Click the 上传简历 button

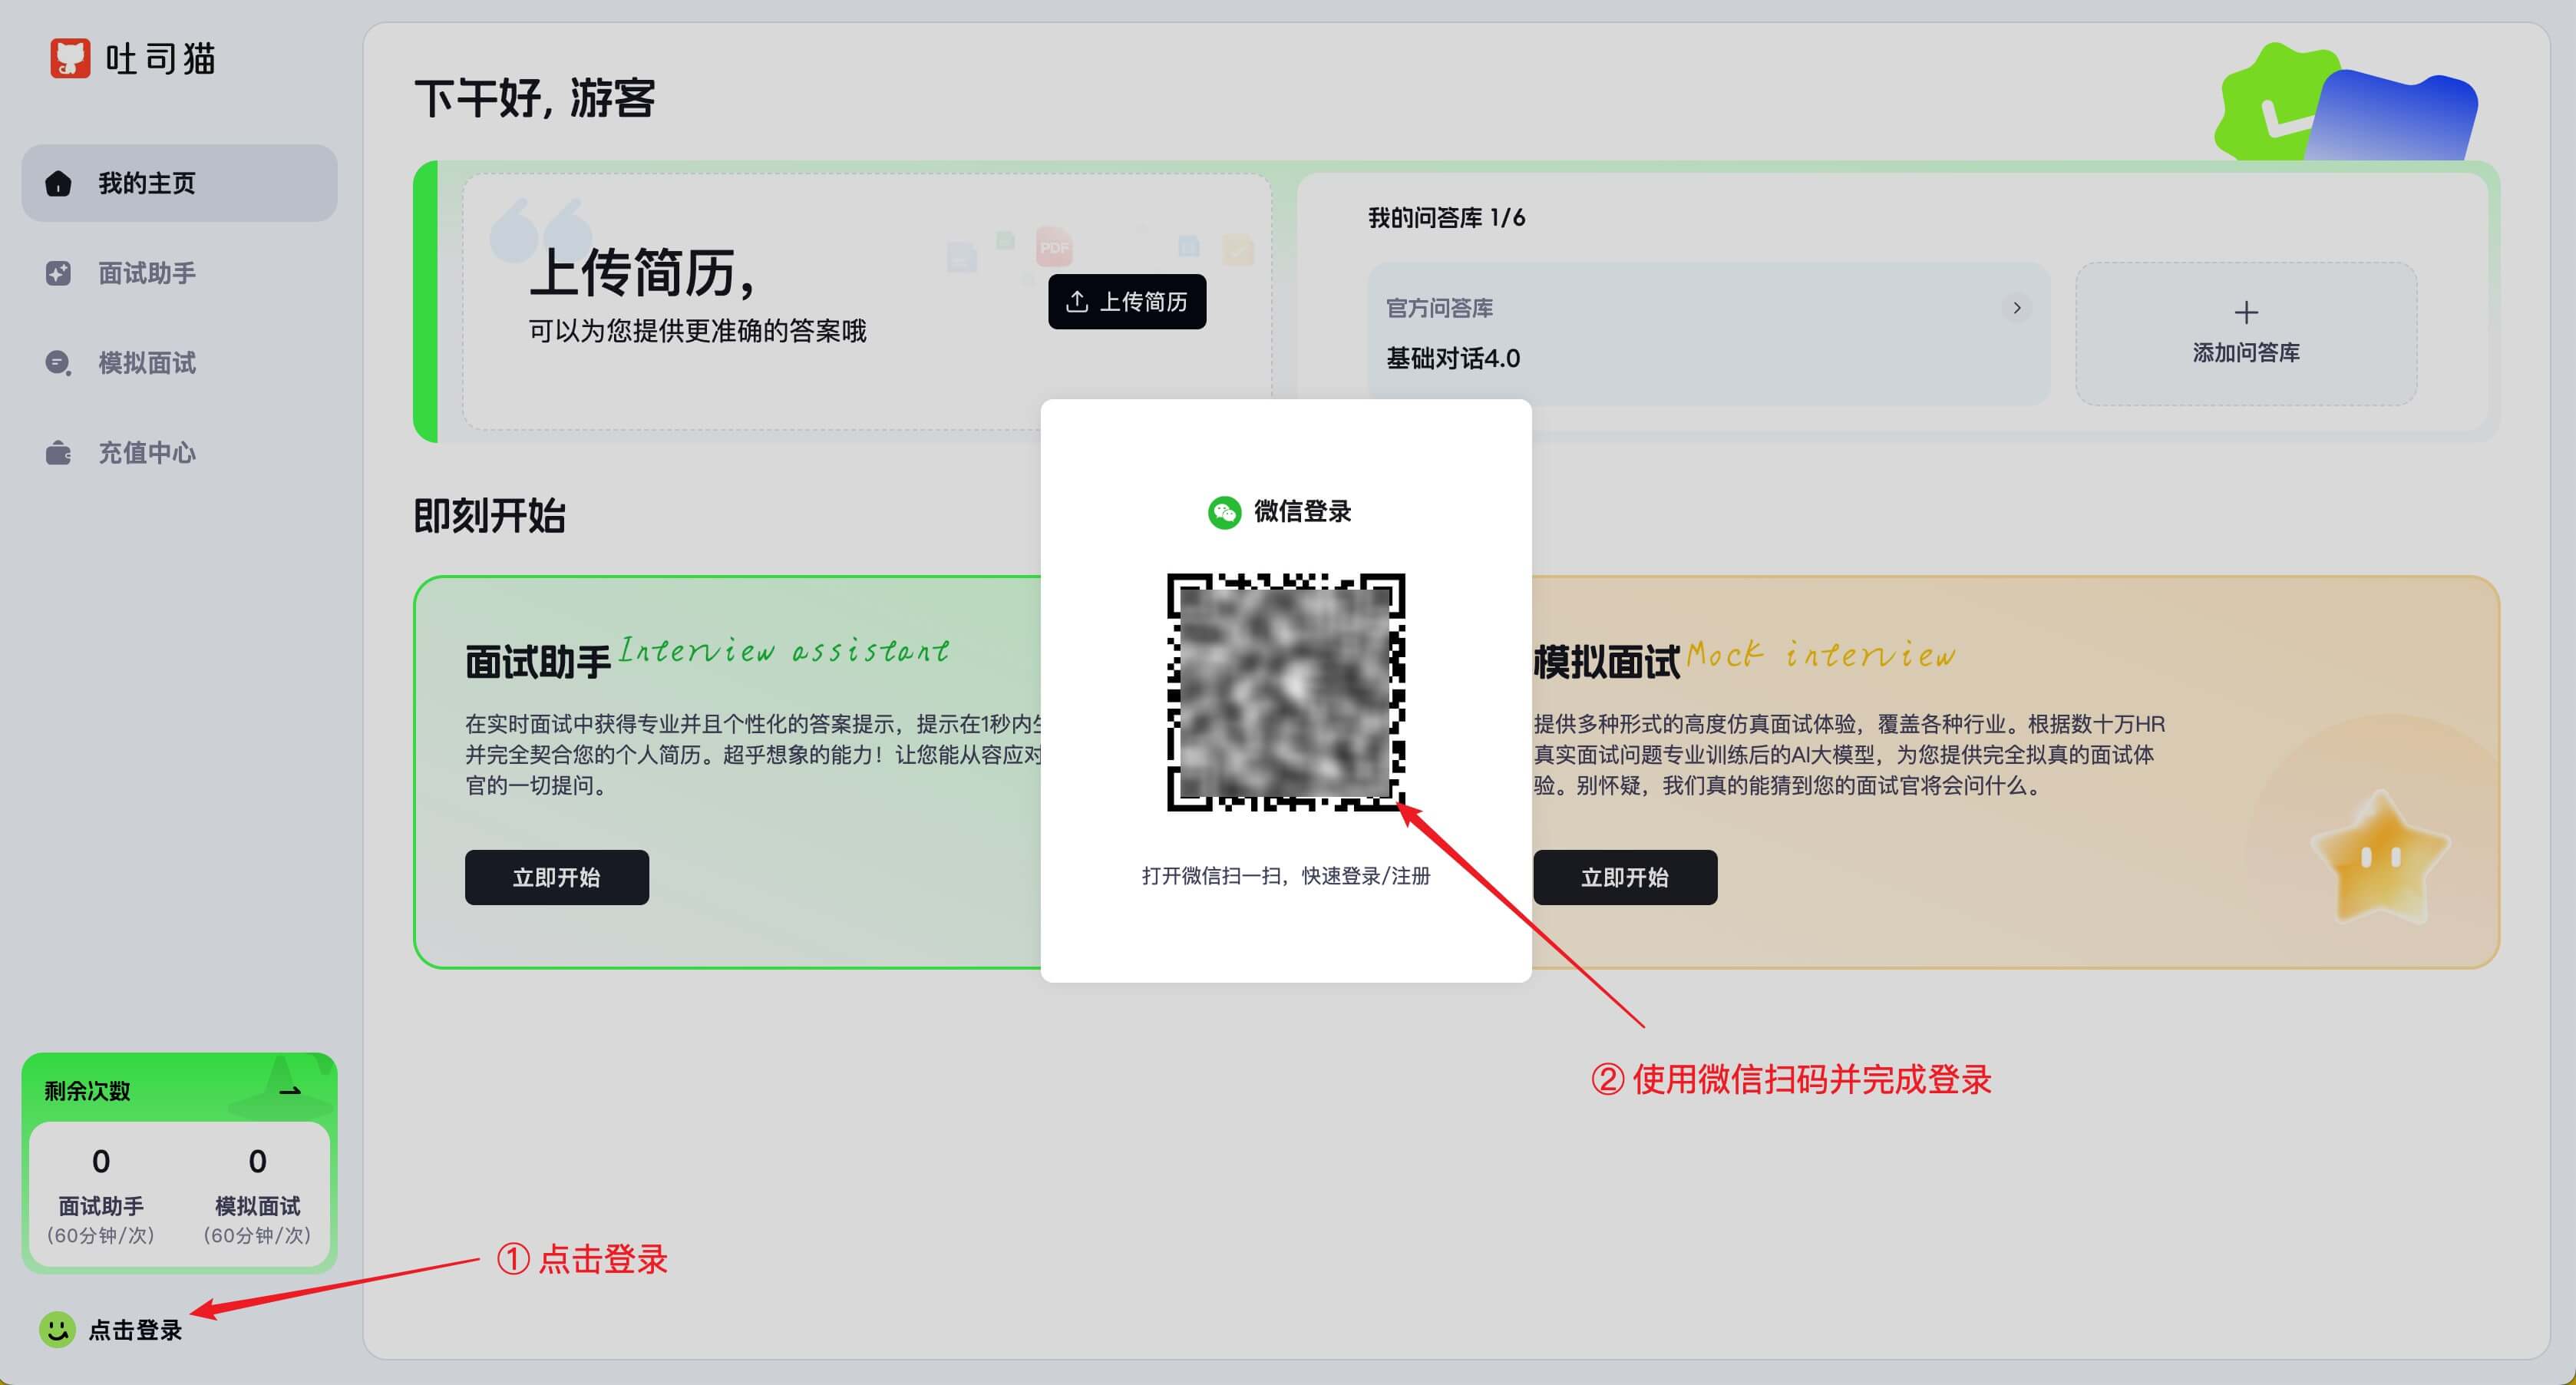pyautogui.click(x=1127, y=301)
